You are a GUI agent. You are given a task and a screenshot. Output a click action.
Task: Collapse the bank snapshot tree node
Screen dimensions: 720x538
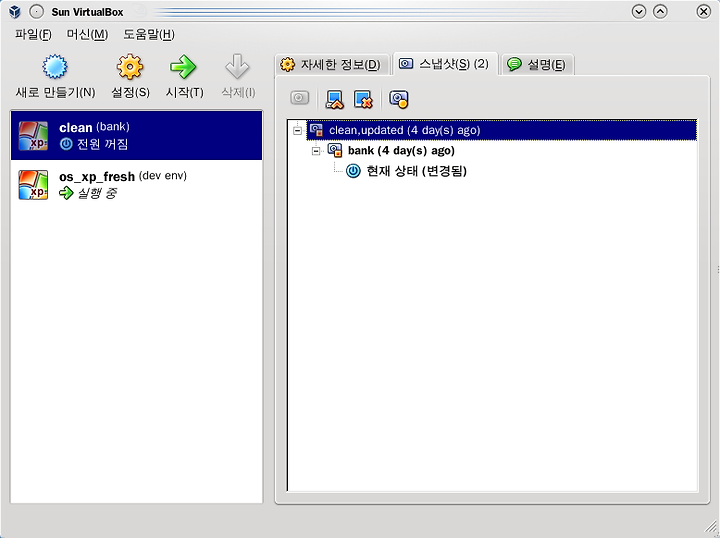coord(316,151)
